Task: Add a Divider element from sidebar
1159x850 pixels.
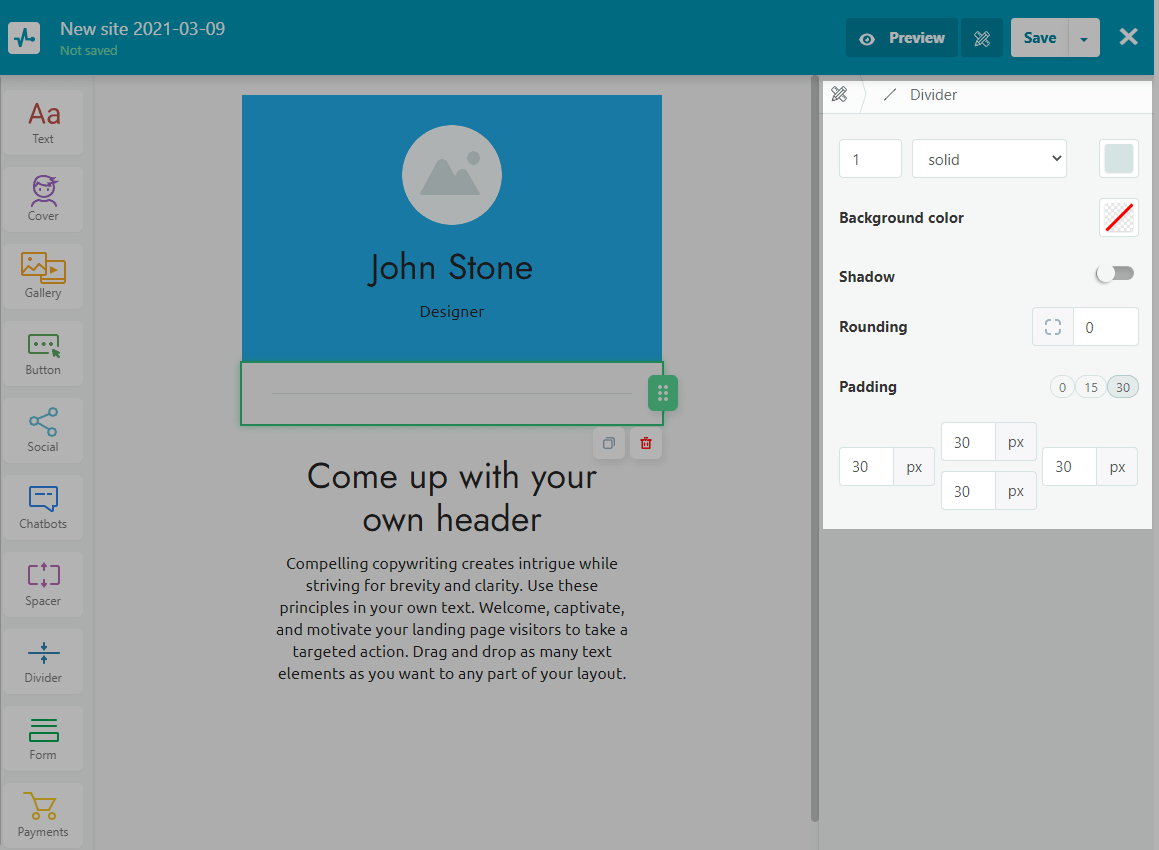Action: tap(43, 662)
